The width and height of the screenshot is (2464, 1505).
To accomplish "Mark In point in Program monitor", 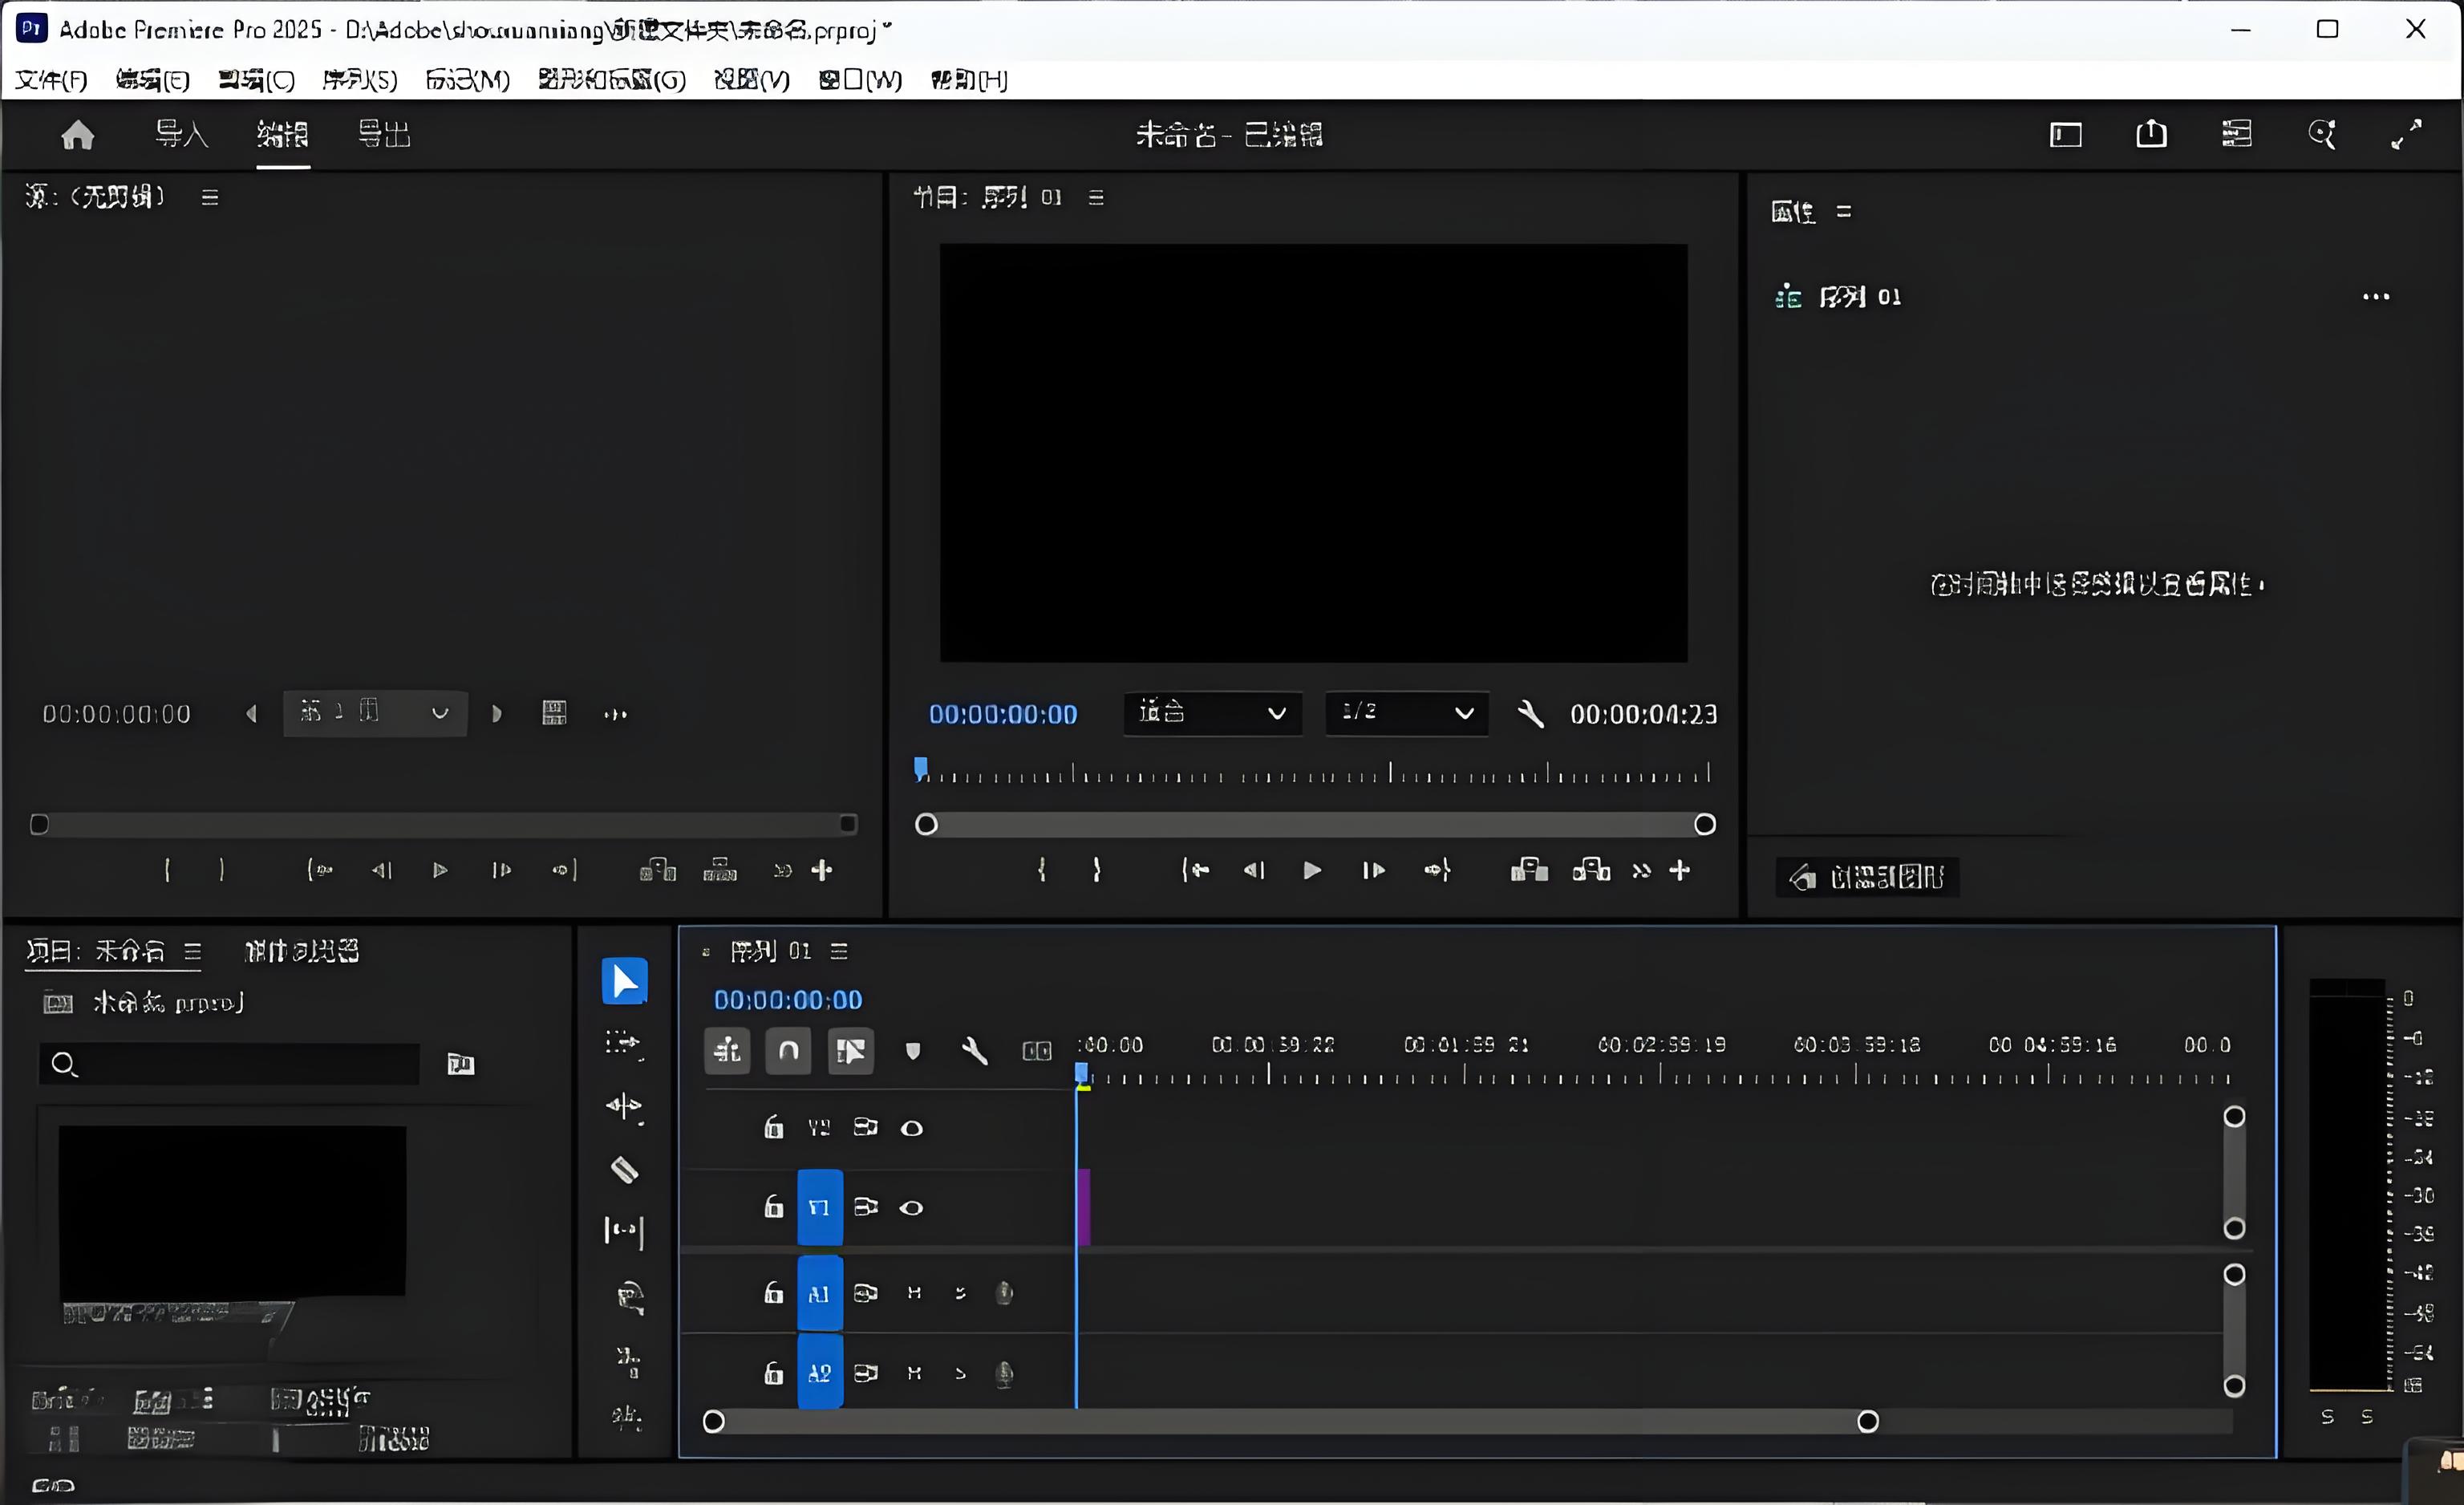I will pos(1042,870).
